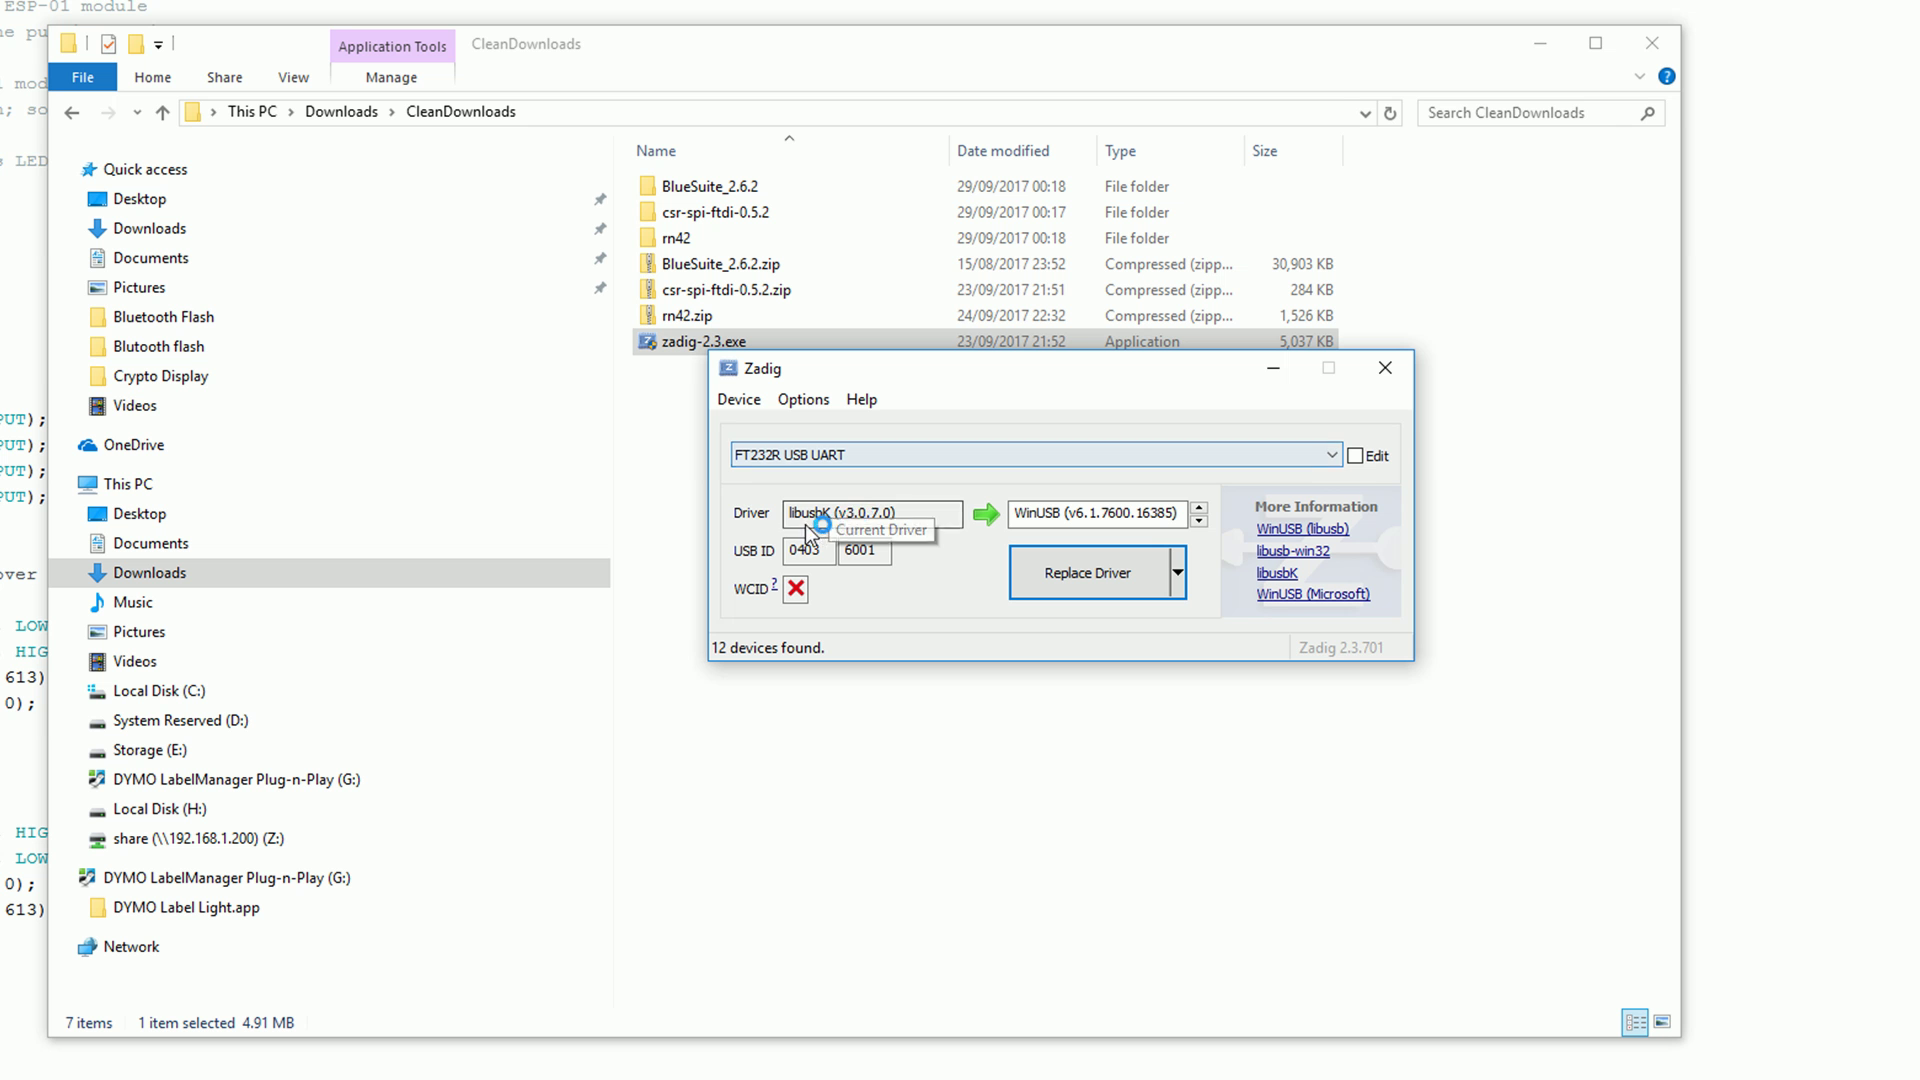This screenshot has width=1920, height=1080.
Task: Expand the Explorer ribbon chevron
Action: (1639, 76)
